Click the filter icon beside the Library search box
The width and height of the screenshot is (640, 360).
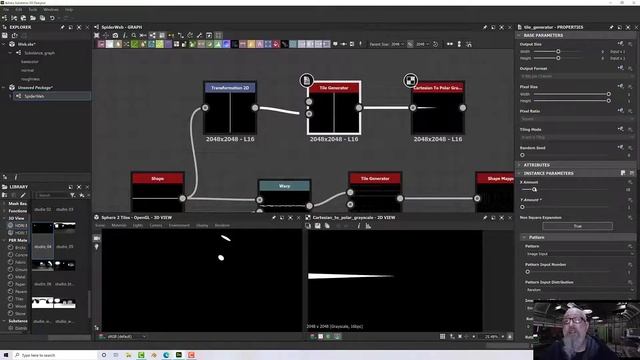click(73, 196)
